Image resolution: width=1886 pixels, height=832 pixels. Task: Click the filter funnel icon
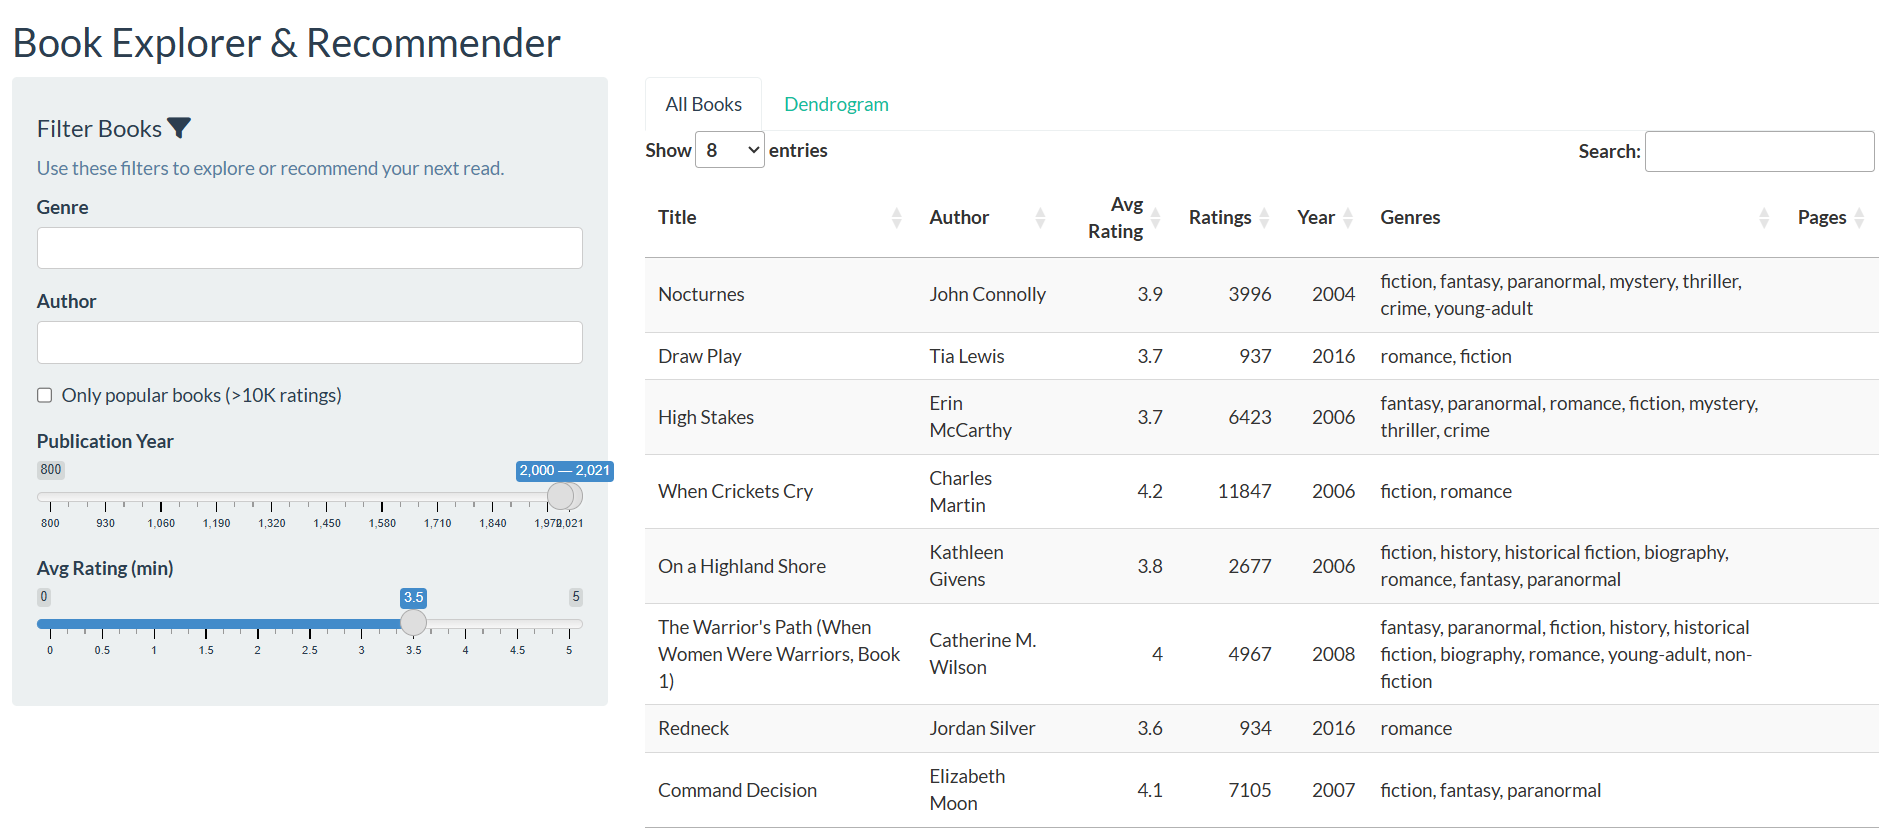179,128
